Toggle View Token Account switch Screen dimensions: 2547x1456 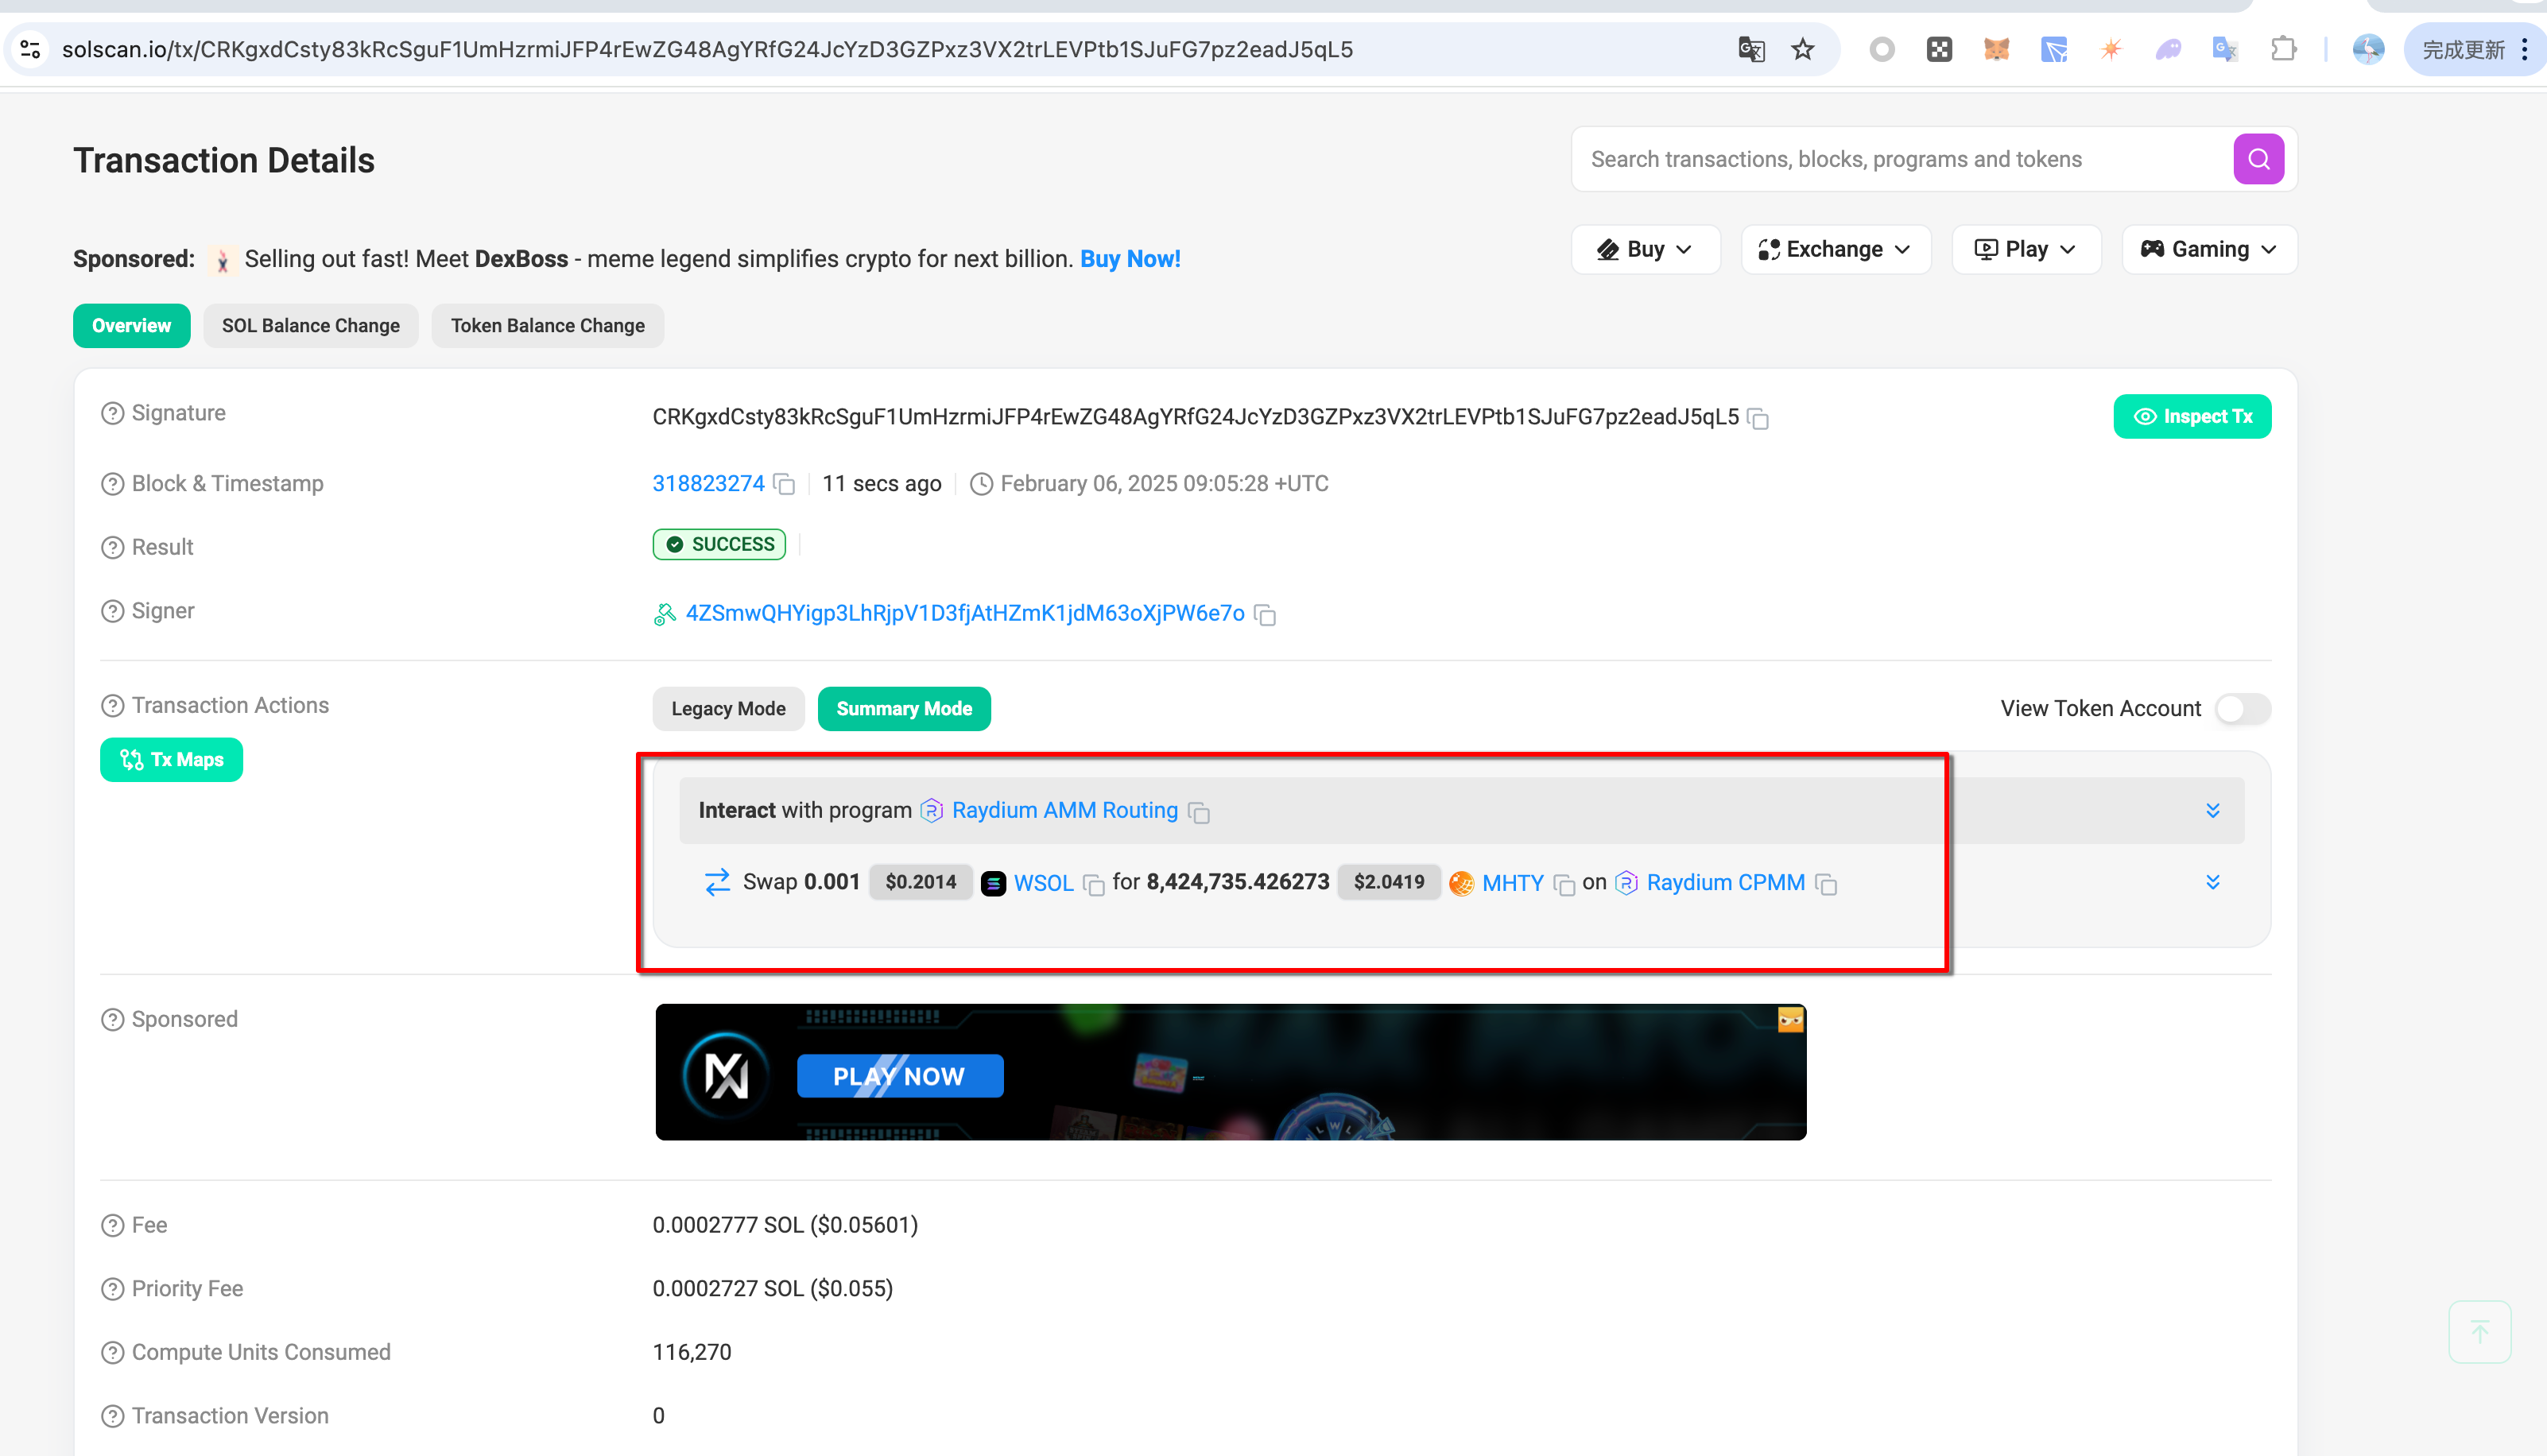(x=2242, y=709)
